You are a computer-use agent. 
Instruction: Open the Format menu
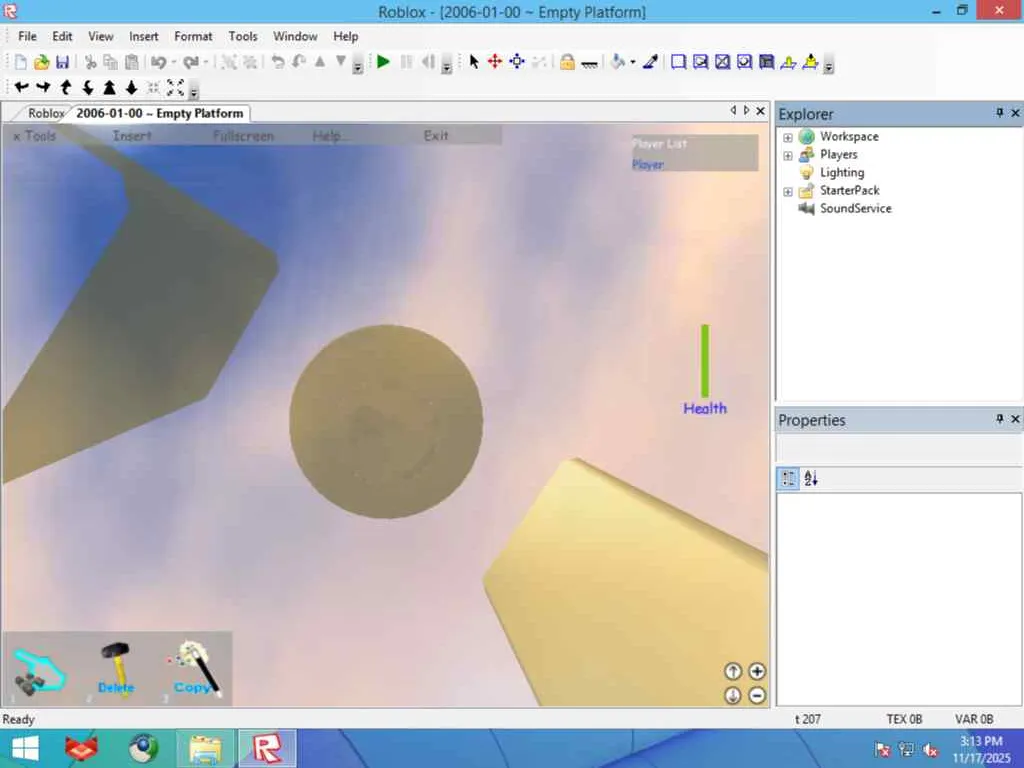click(x=193, y=37)
